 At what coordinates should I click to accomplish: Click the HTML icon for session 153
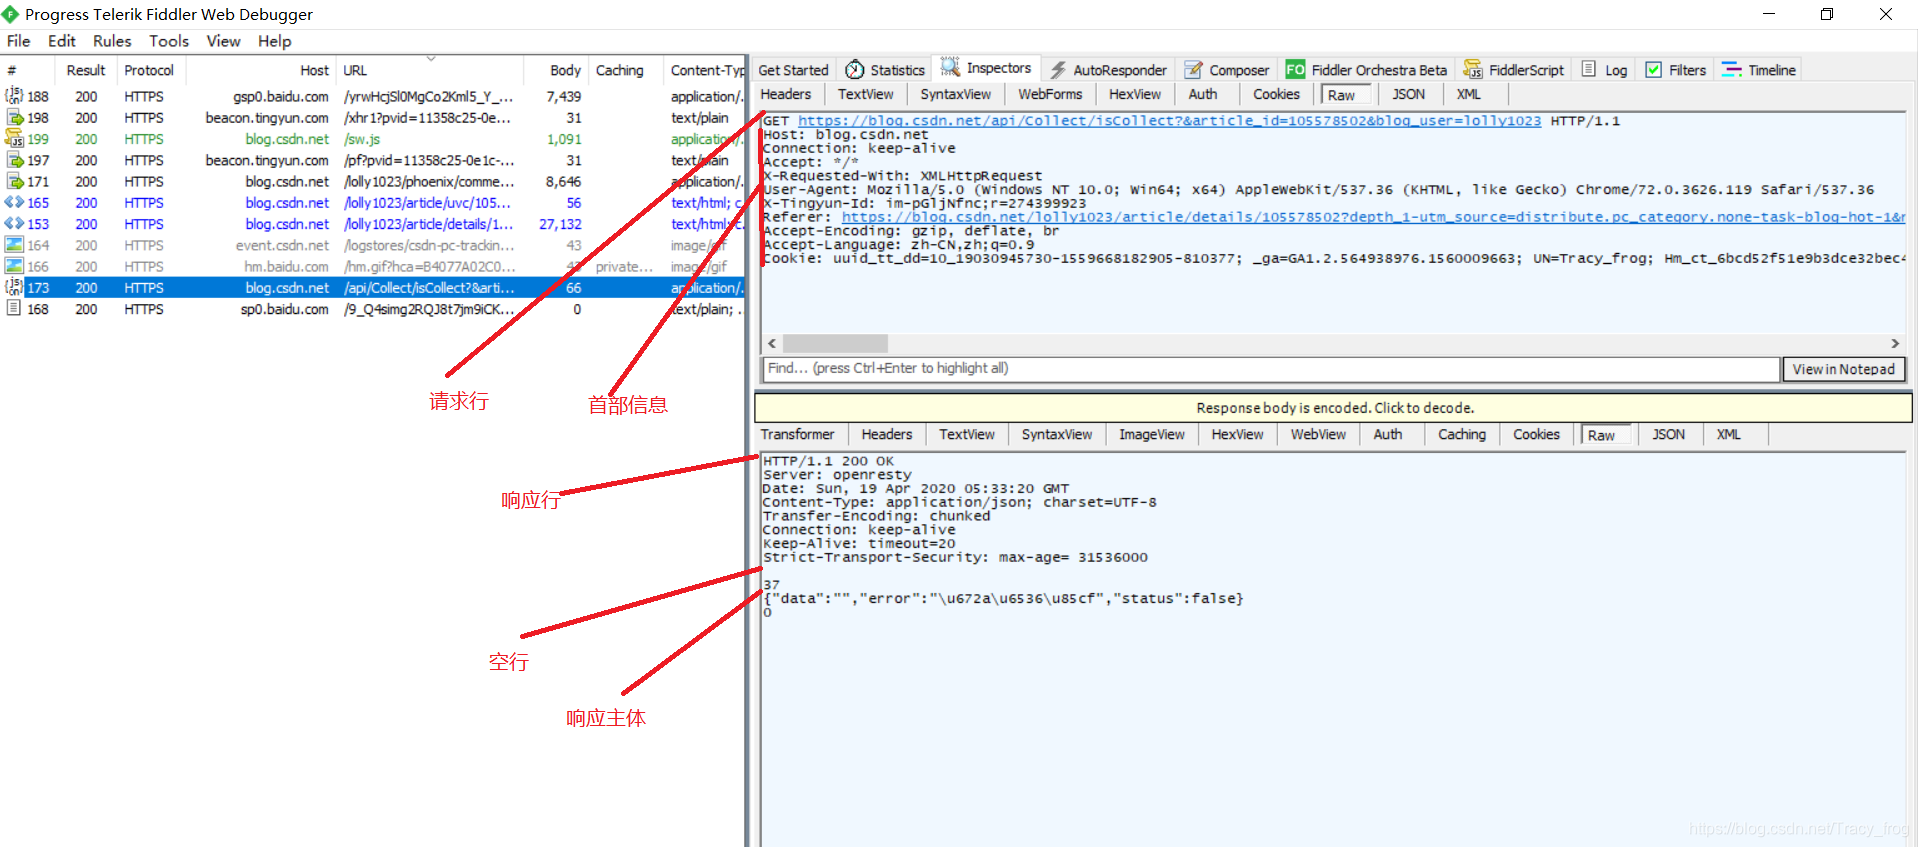pos(14,224)
